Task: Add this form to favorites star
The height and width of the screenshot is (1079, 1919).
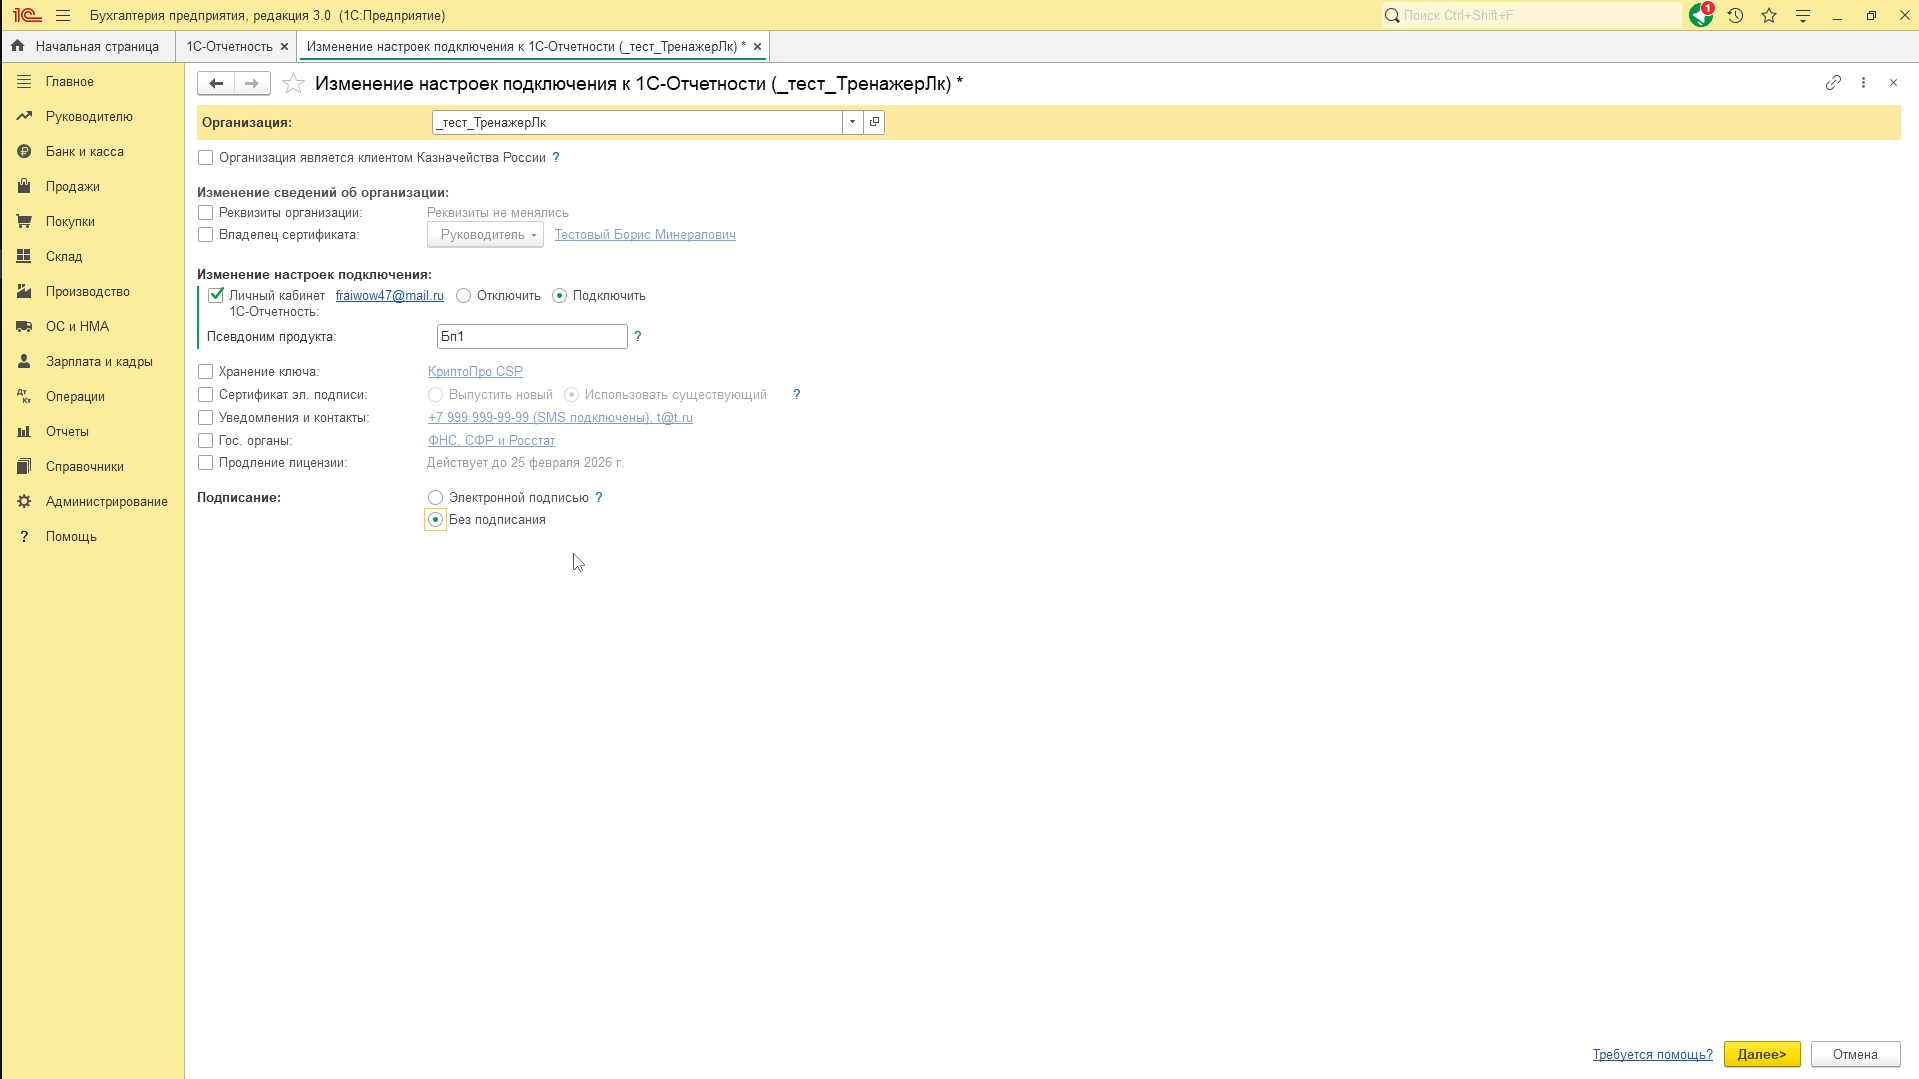Action: [x=293, y=84]
